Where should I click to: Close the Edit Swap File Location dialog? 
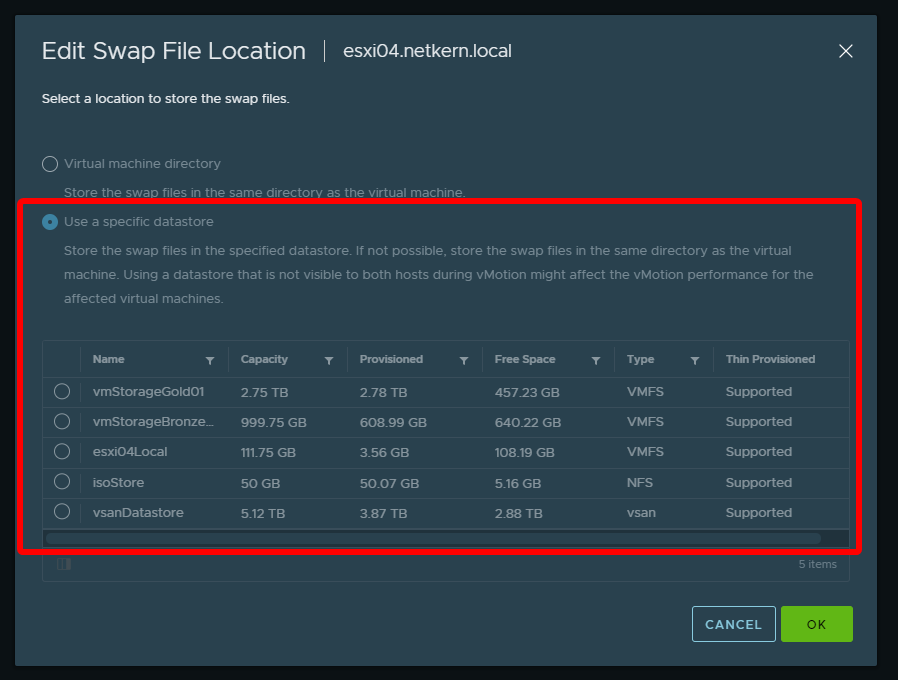(x=845, y=51)
